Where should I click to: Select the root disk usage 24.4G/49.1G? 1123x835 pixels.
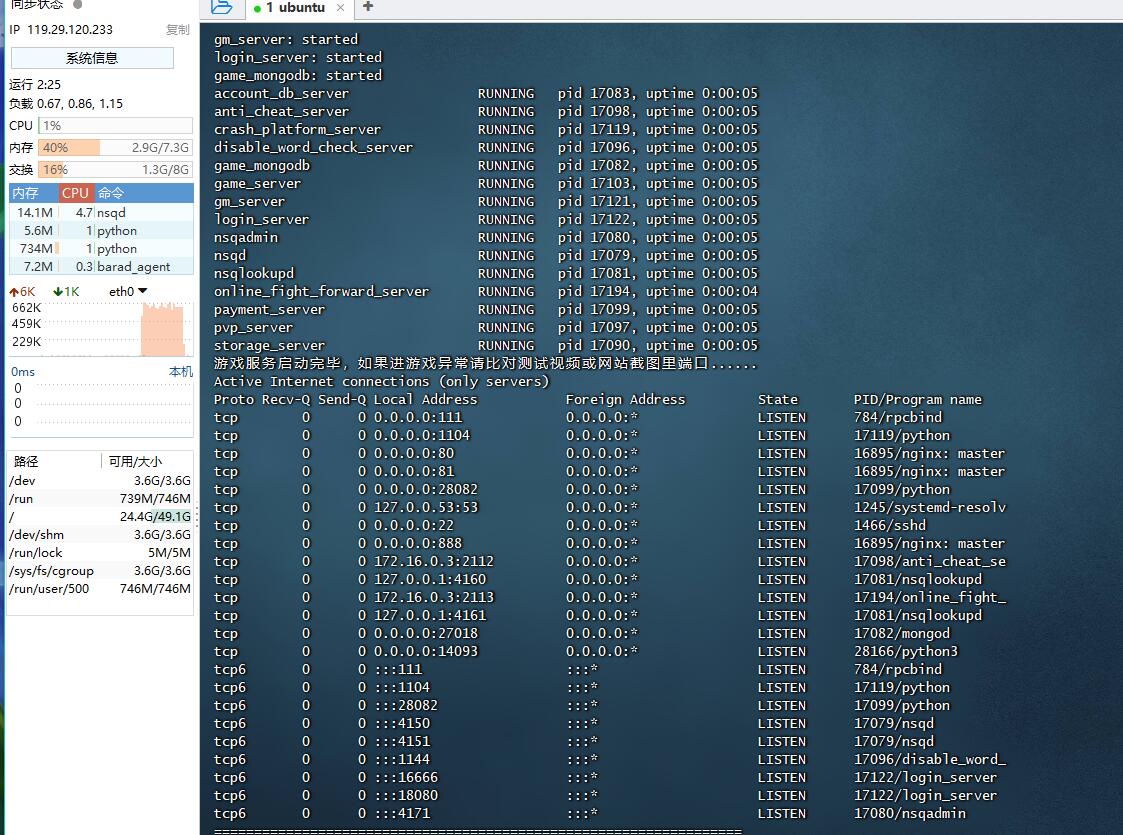coord(100,516)
